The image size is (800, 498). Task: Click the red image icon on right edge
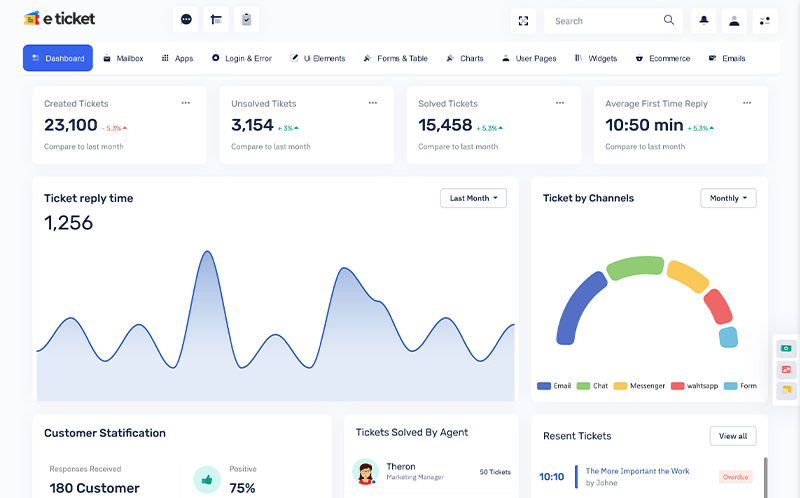tap(786, 369)
